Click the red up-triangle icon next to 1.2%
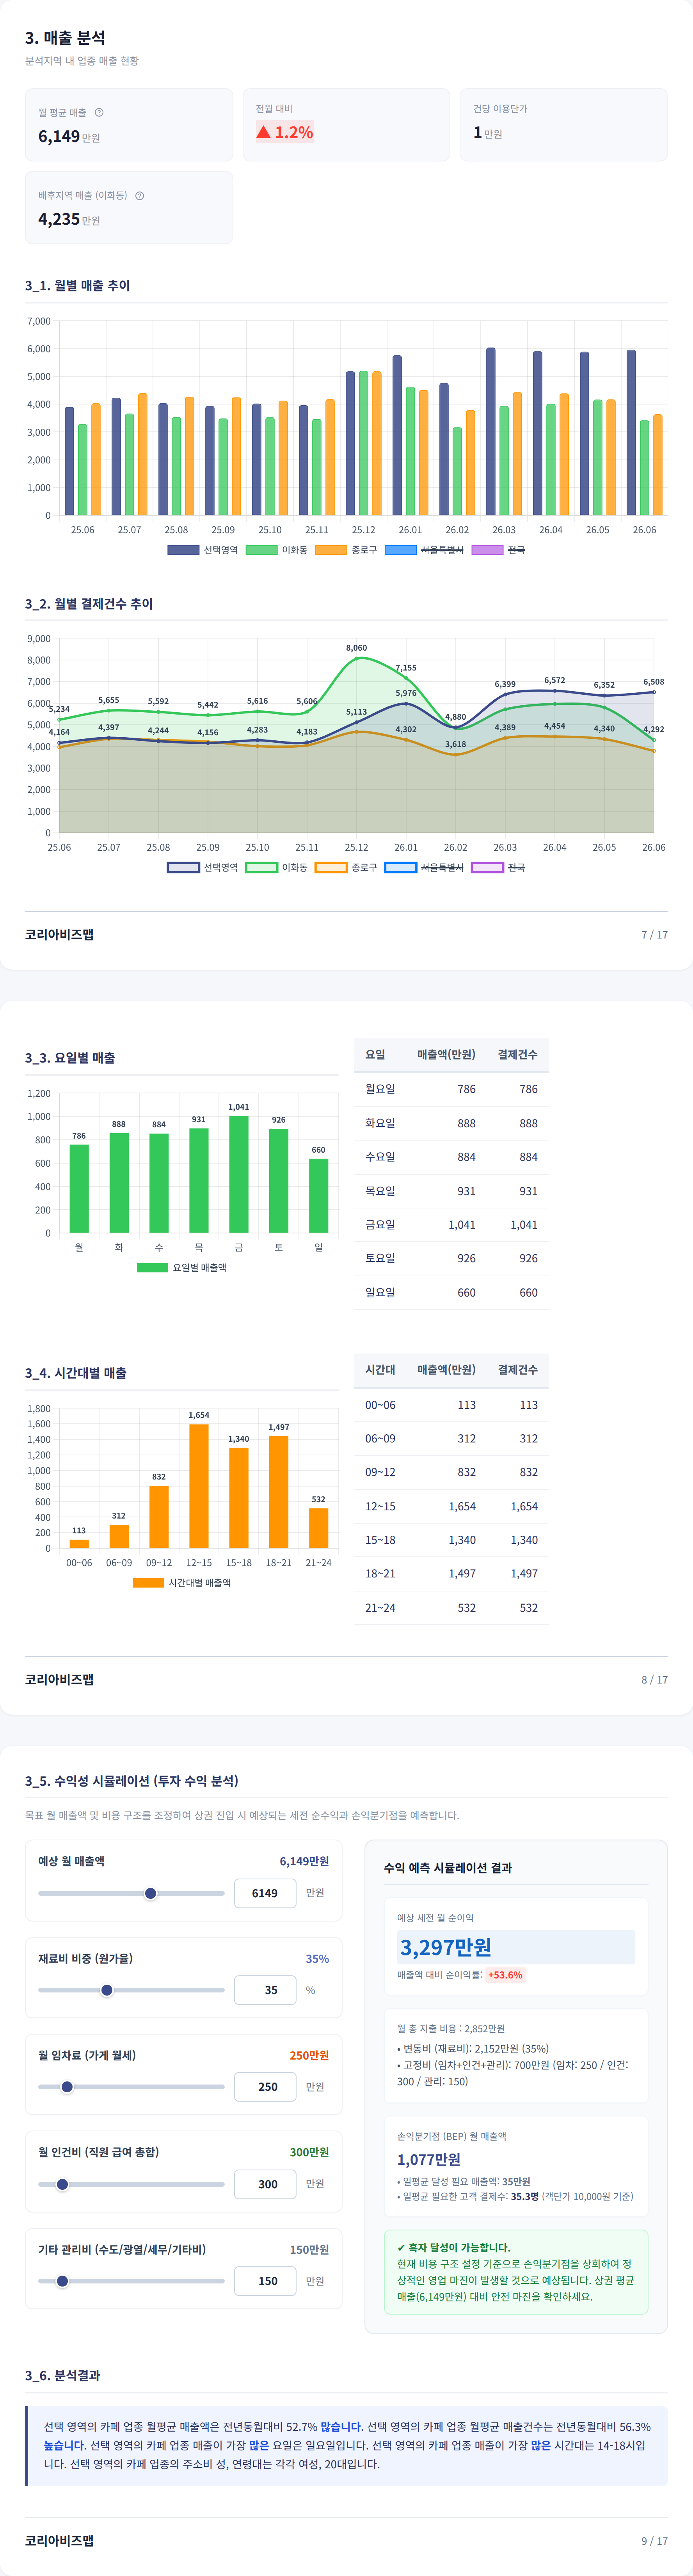Screen dimensions: 693x2576 click(x=263, y=132)
